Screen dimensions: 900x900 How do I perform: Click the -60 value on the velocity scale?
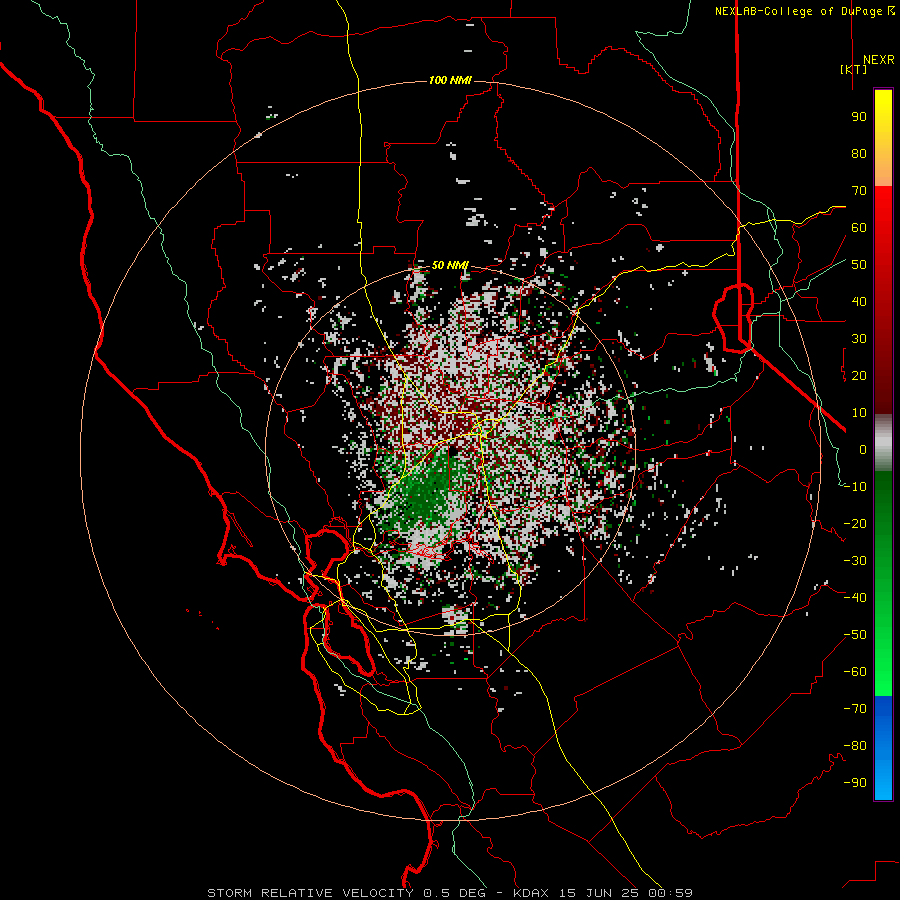[855, 672]
